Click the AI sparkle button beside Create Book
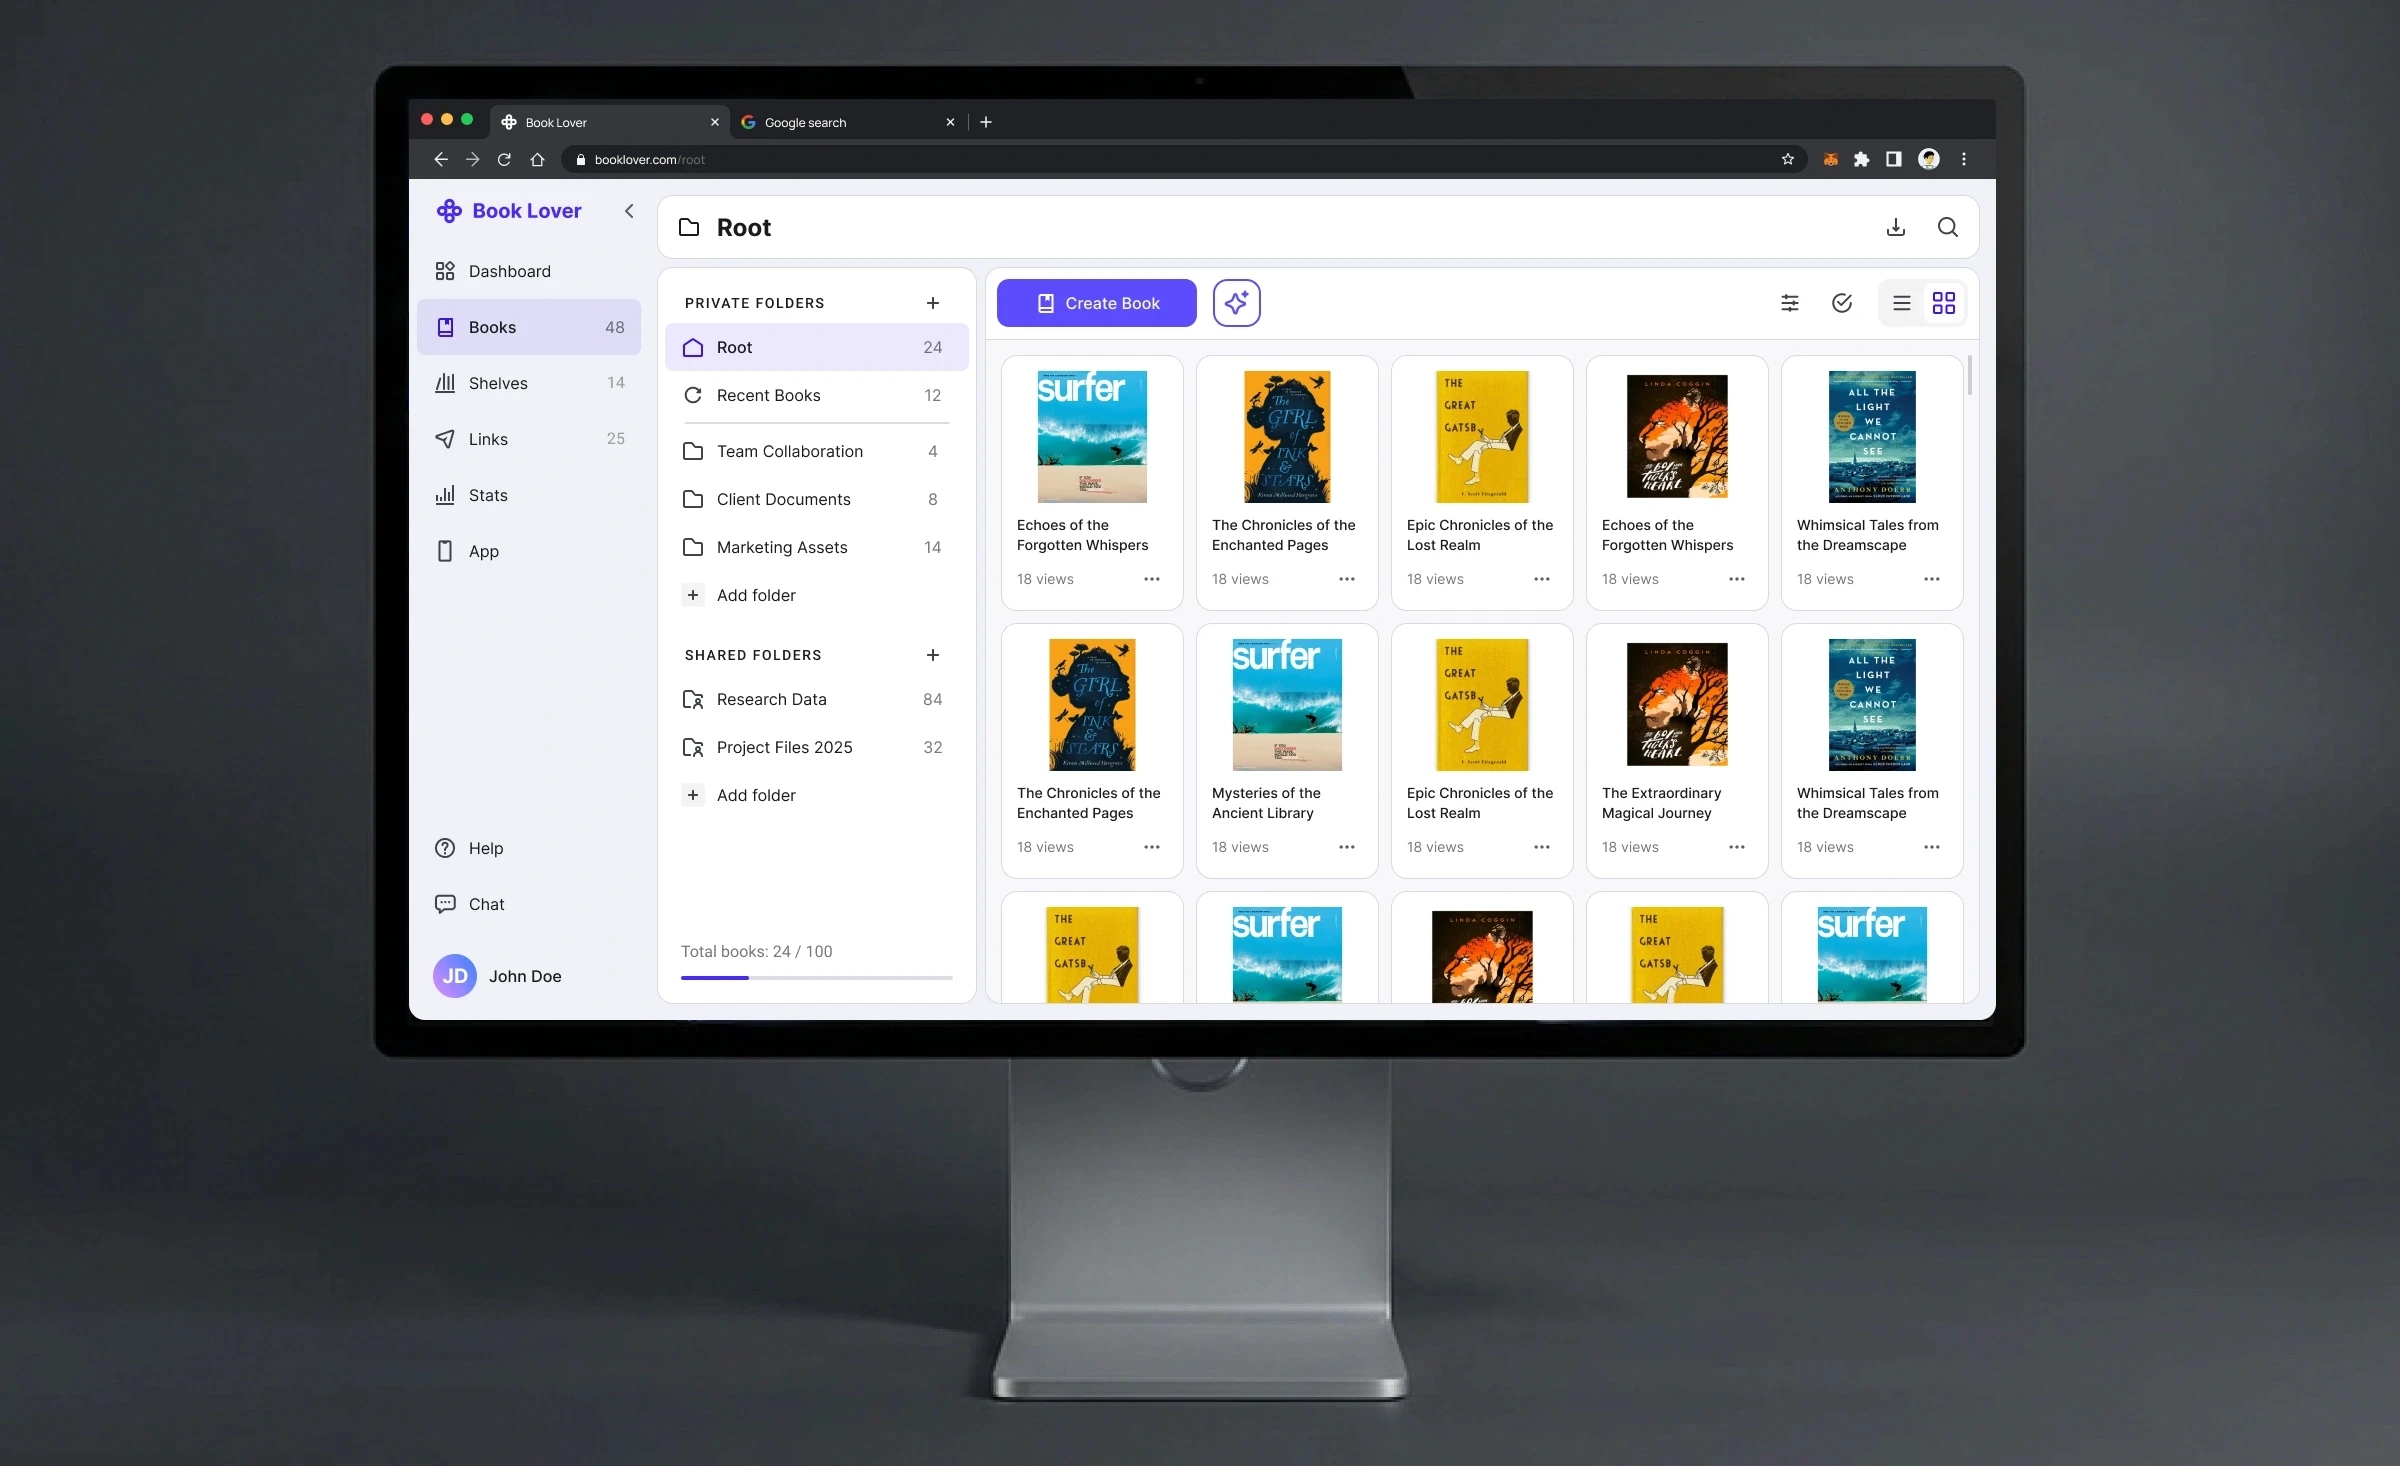The width and height of the screenshot is (2400, 1466). (x=1236, y=303)
